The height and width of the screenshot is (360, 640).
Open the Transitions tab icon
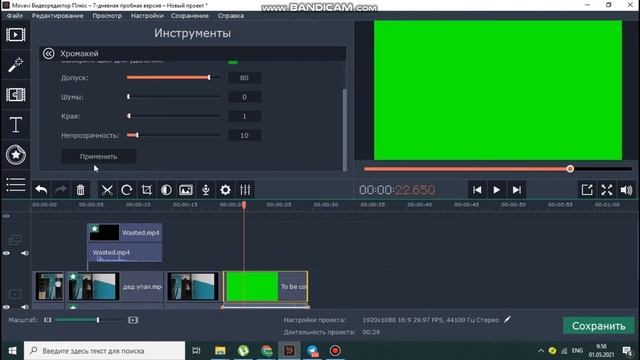(16, 95)
